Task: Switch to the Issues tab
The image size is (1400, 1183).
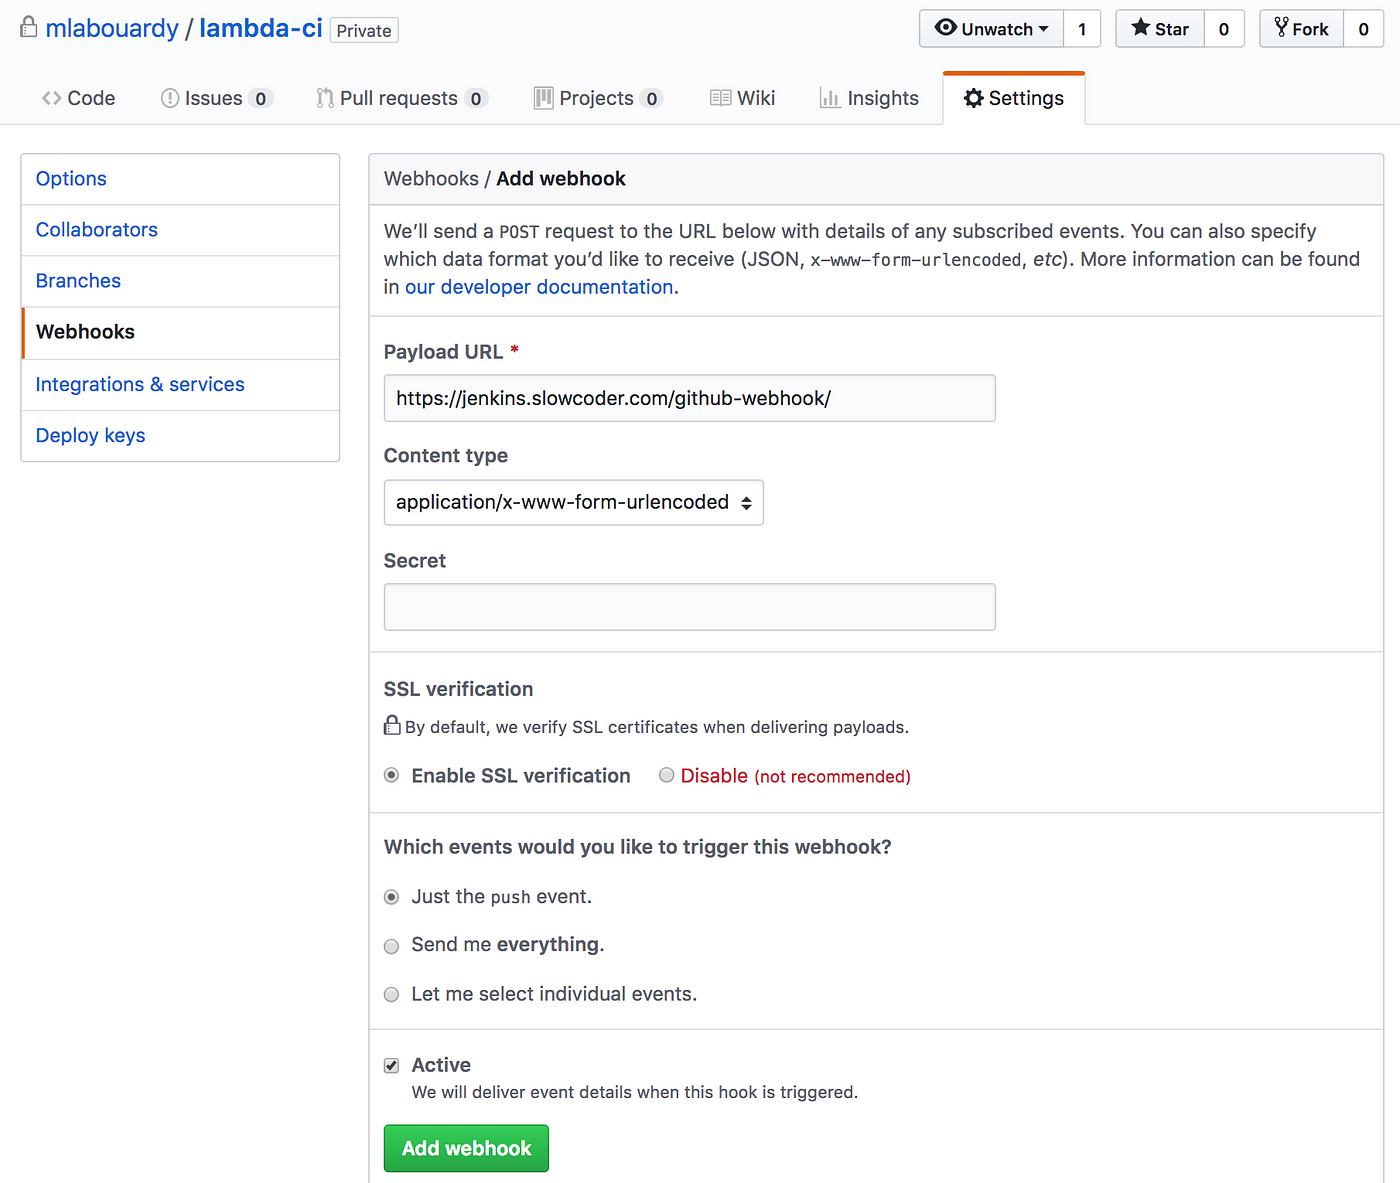Action: point(216,98)
